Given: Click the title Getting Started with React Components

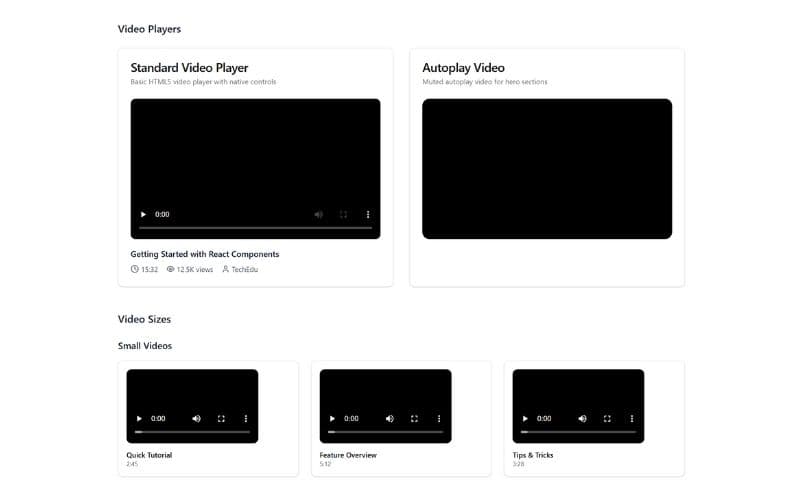Looking at the screenshot, I should 205,254.
